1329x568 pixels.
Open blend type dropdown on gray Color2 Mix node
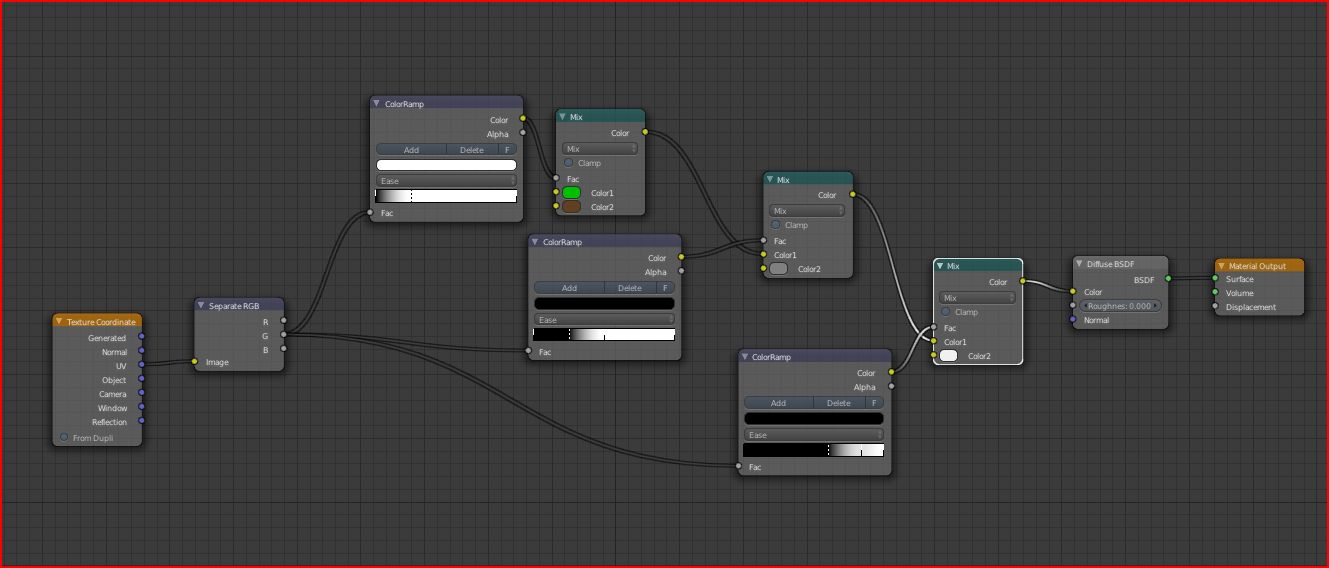[807, 211]
